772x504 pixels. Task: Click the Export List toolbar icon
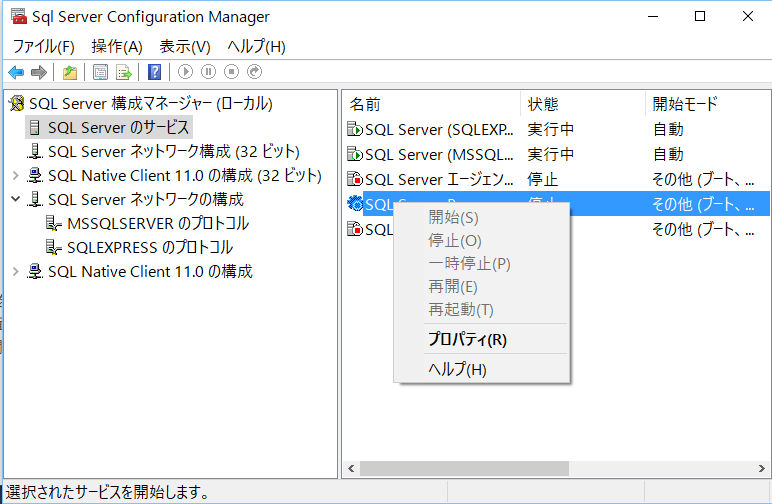point(124,72)
